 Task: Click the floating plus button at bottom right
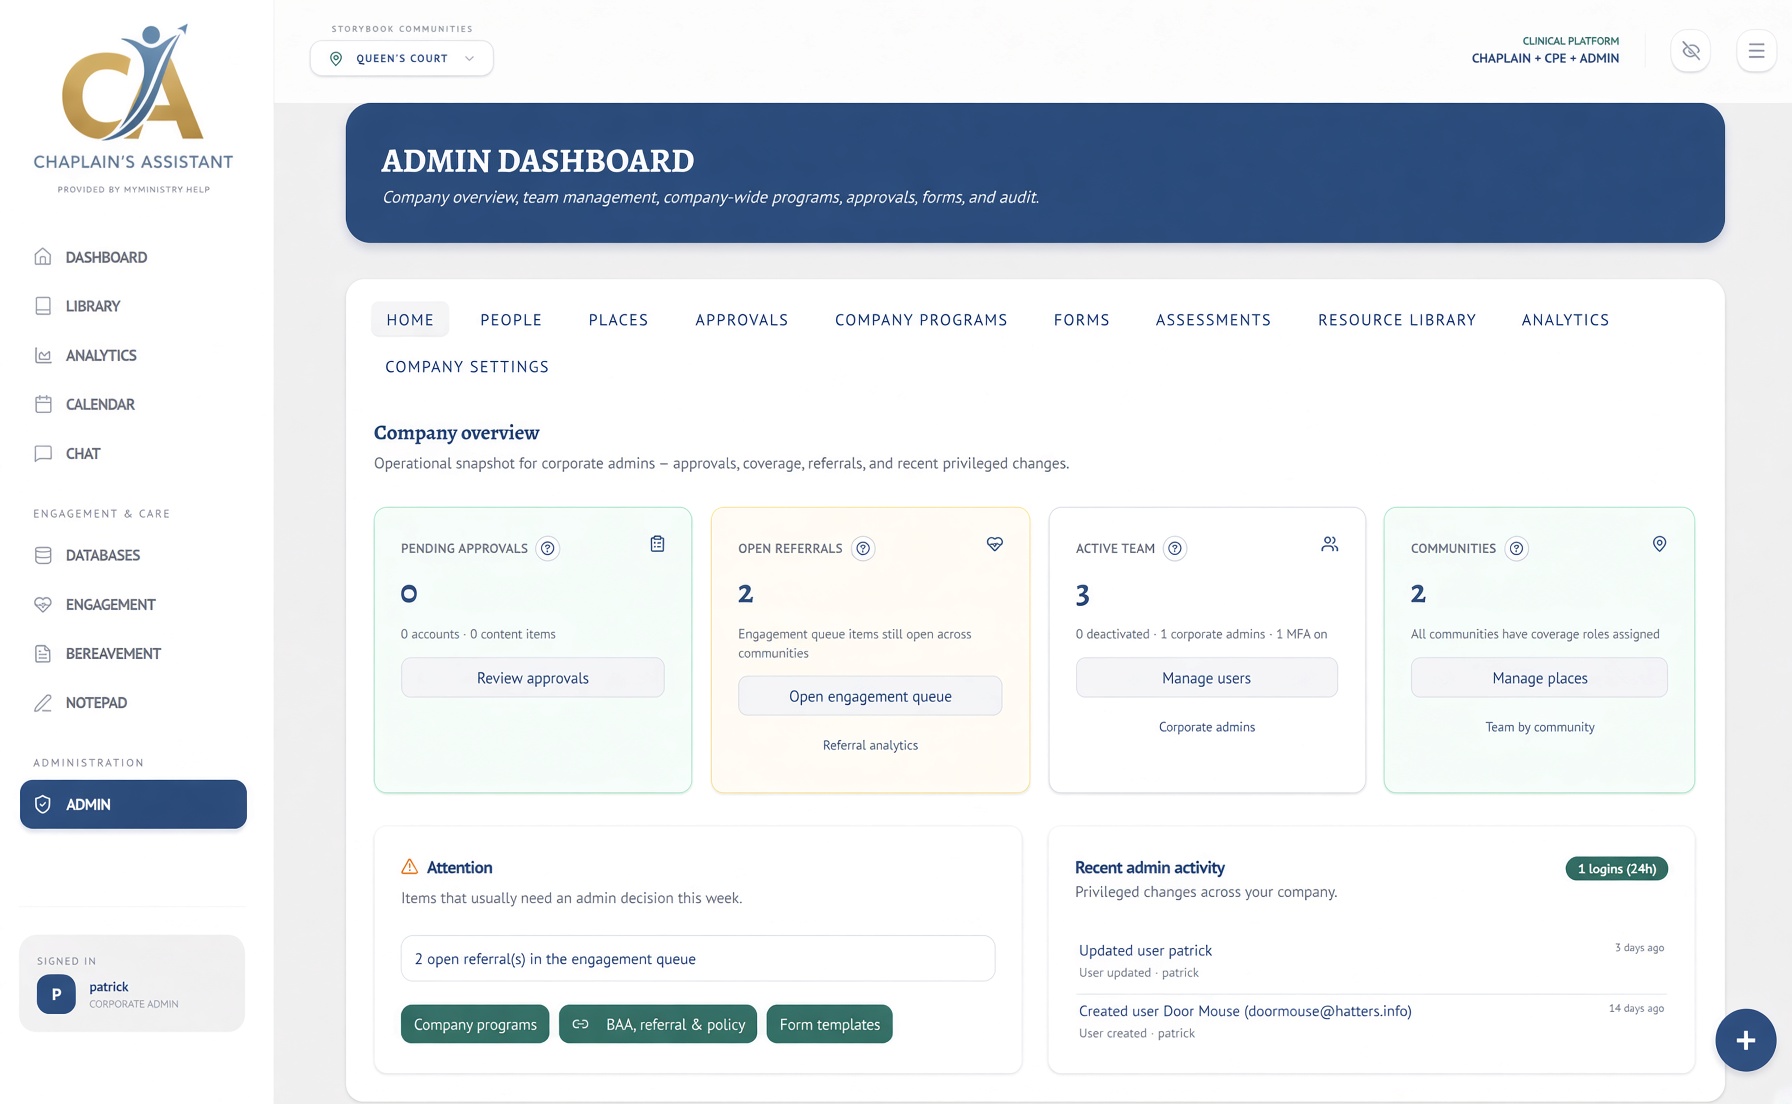(x=1746, y=1040)
